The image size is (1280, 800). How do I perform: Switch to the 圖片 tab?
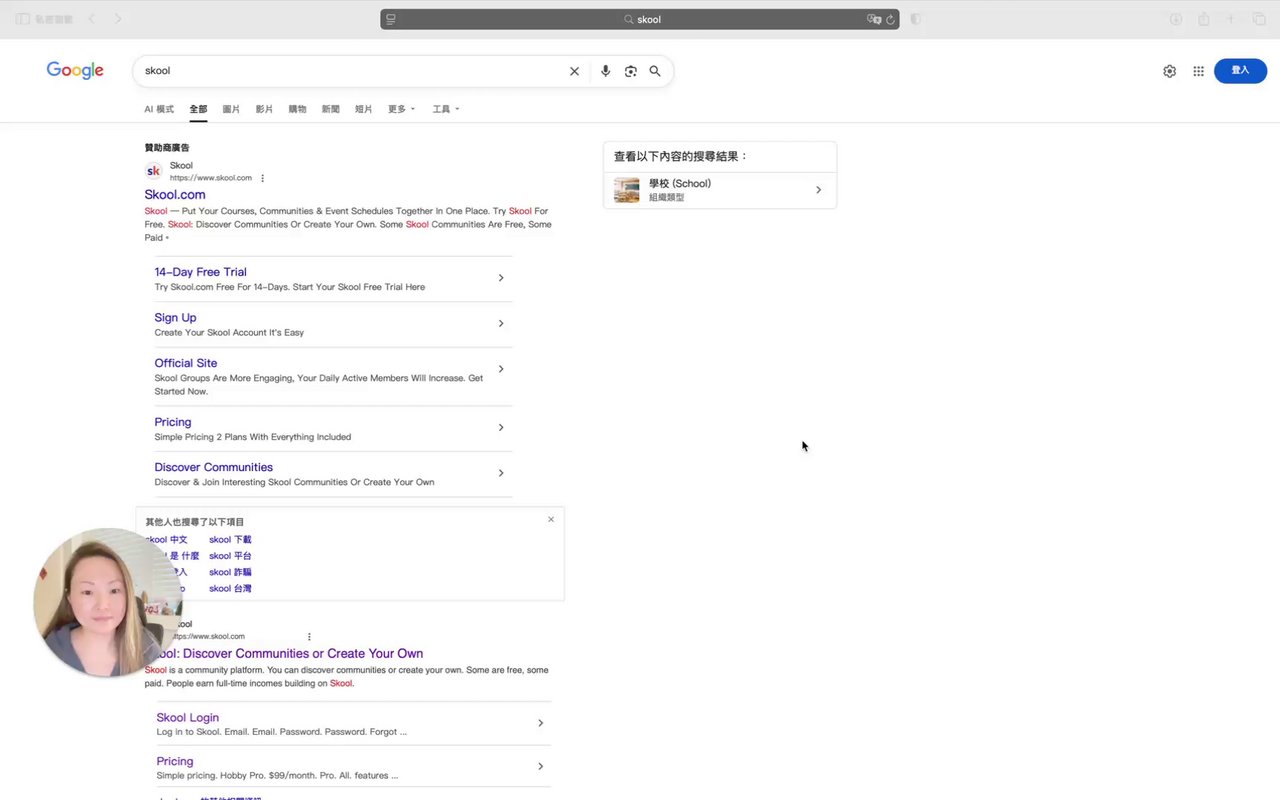pos(231,109)
